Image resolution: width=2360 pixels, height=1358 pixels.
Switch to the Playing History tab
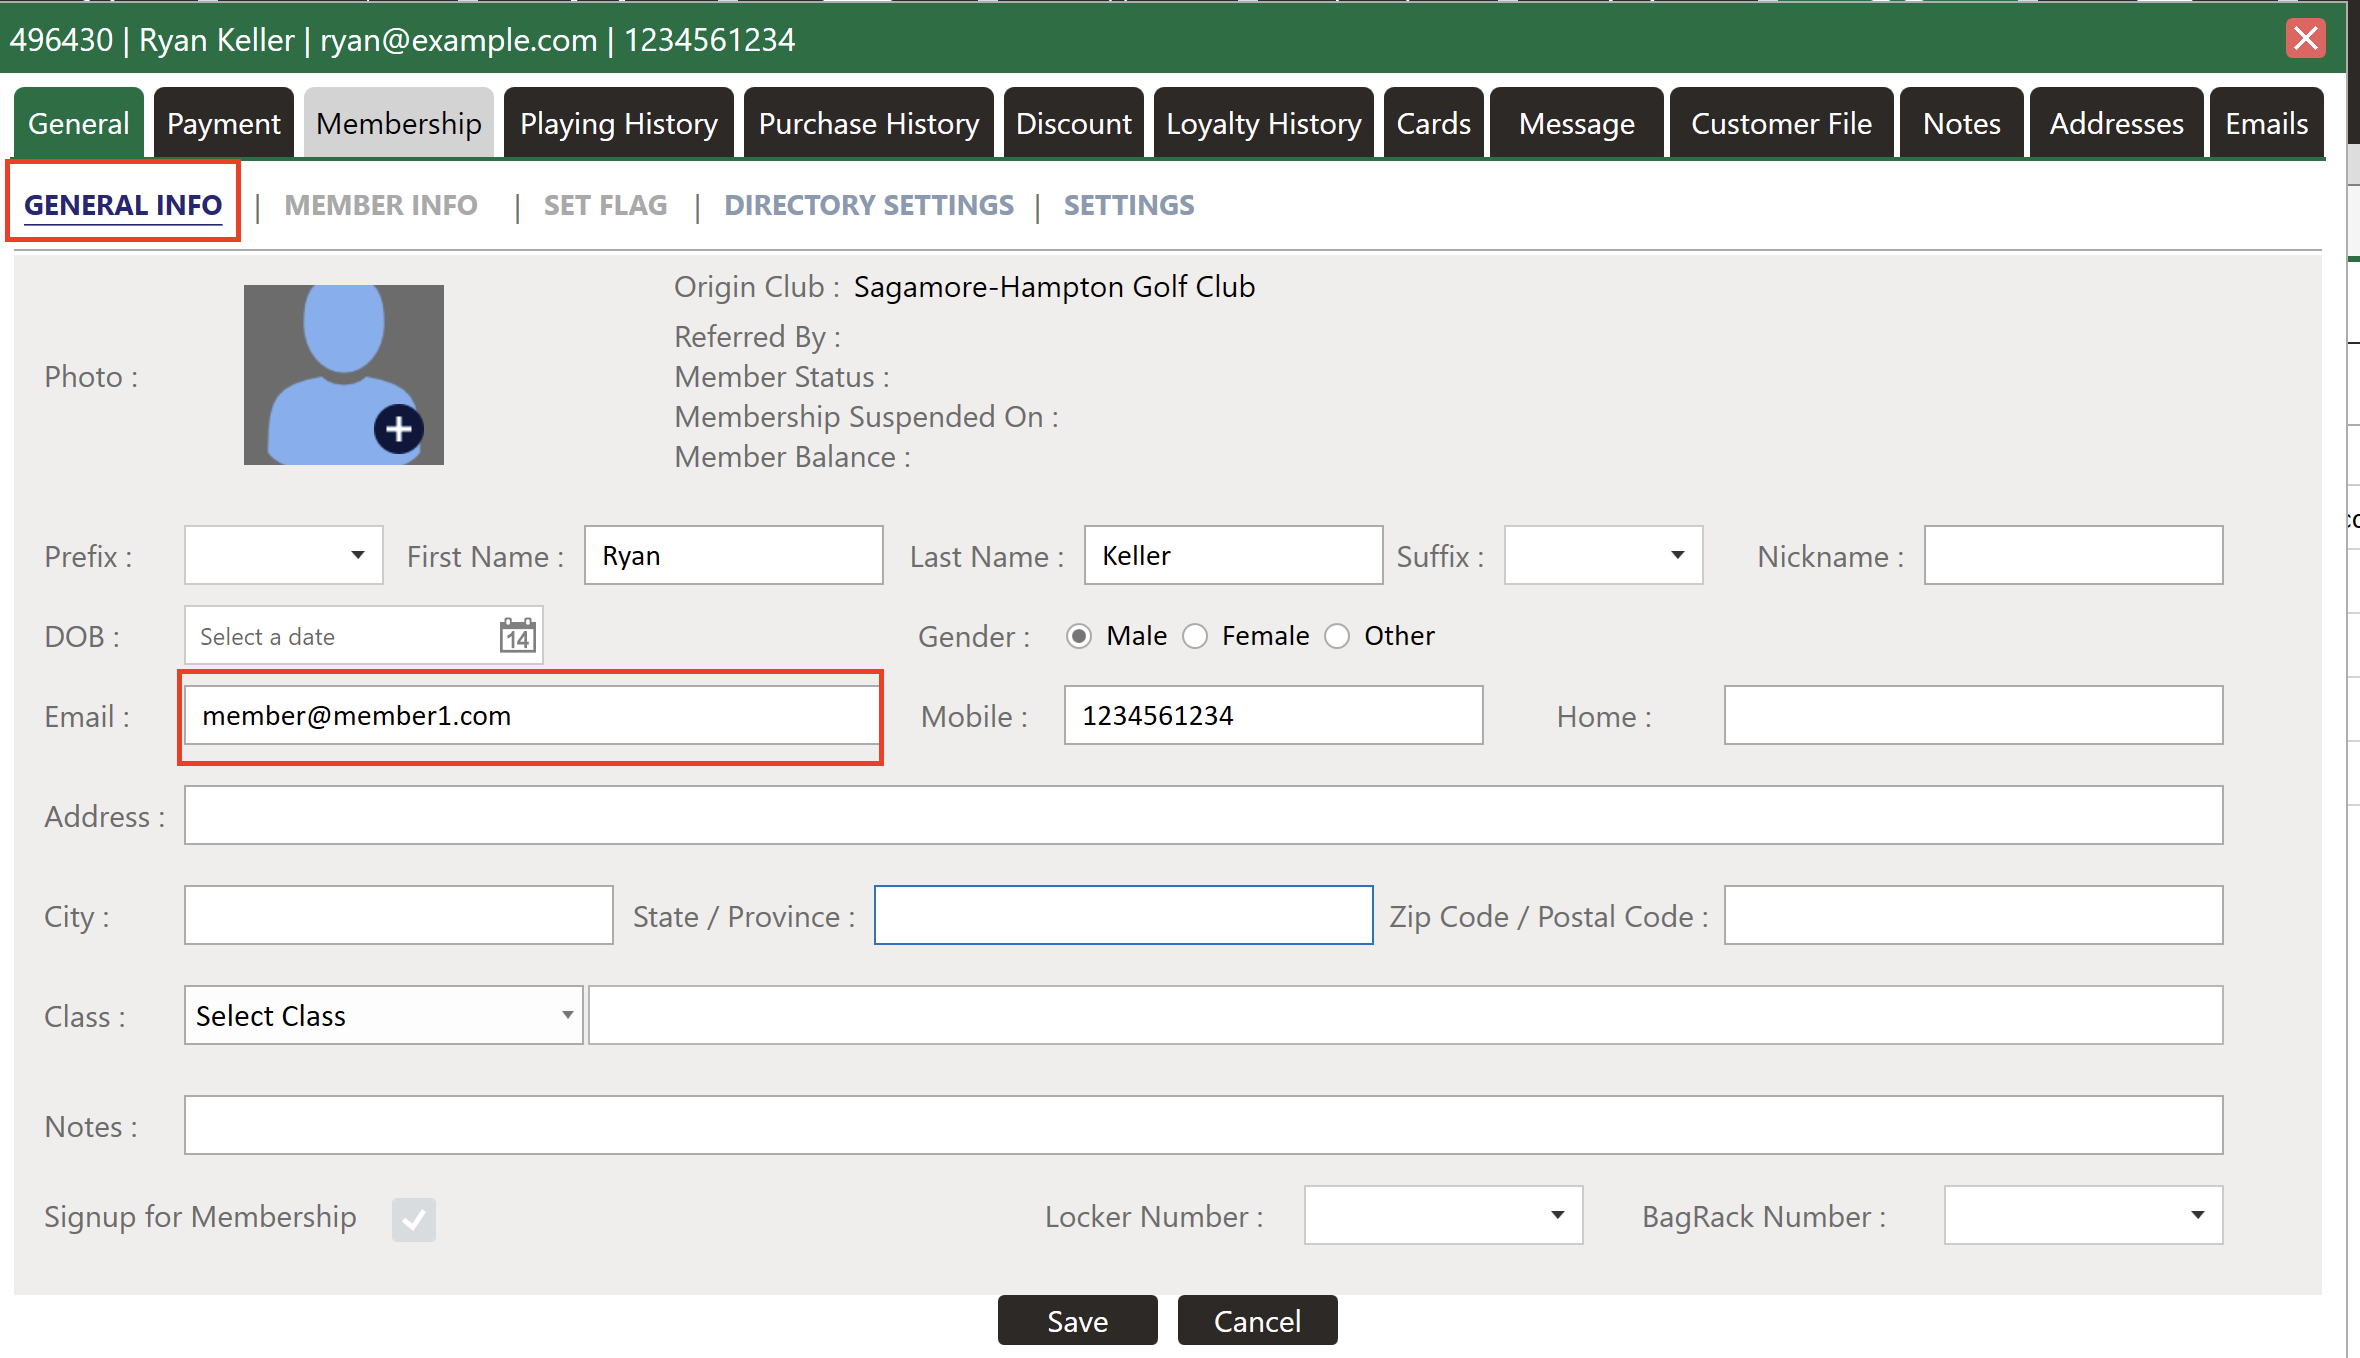point(618,124)
